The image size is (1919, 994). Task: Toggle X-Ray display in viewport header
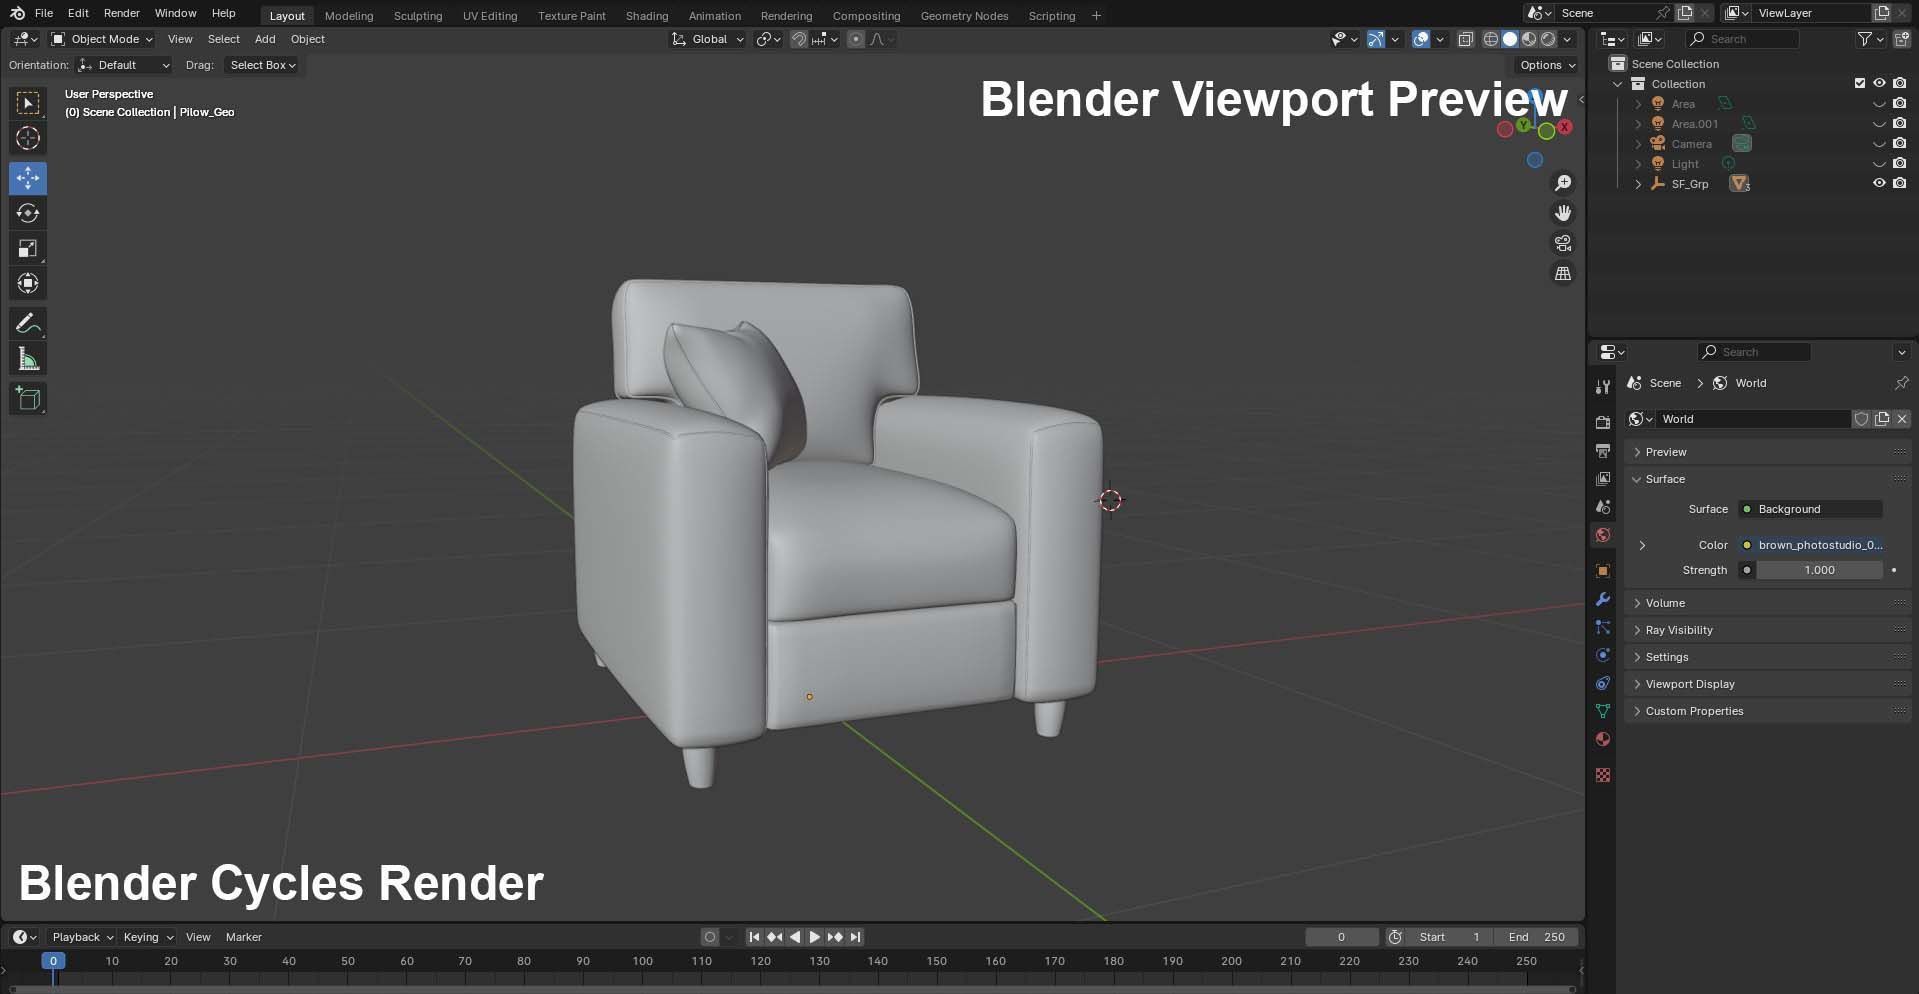click(x=1465, y=39)
